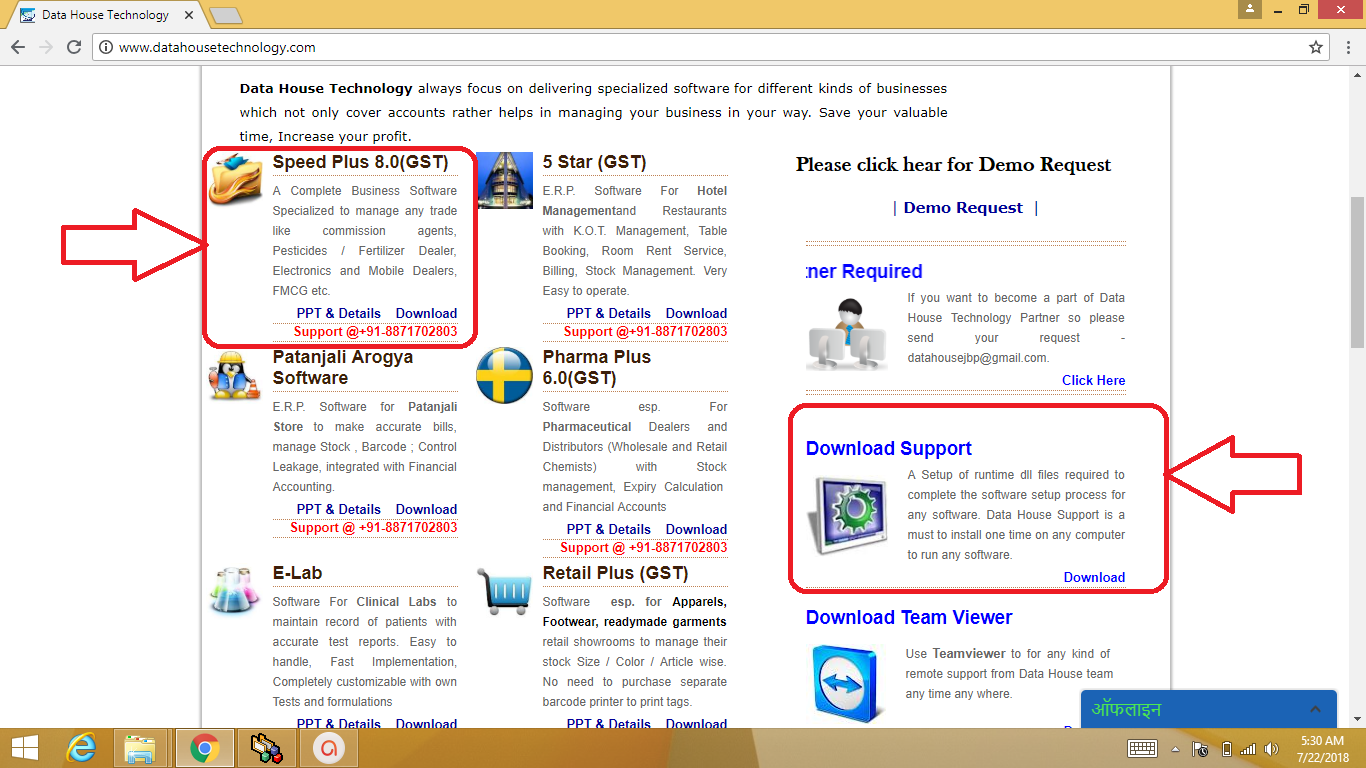The height and width of the screenshot is (768, 1366).
Task: Click the ऑफलाइन chat widget bar
Action: point(1209,709)
